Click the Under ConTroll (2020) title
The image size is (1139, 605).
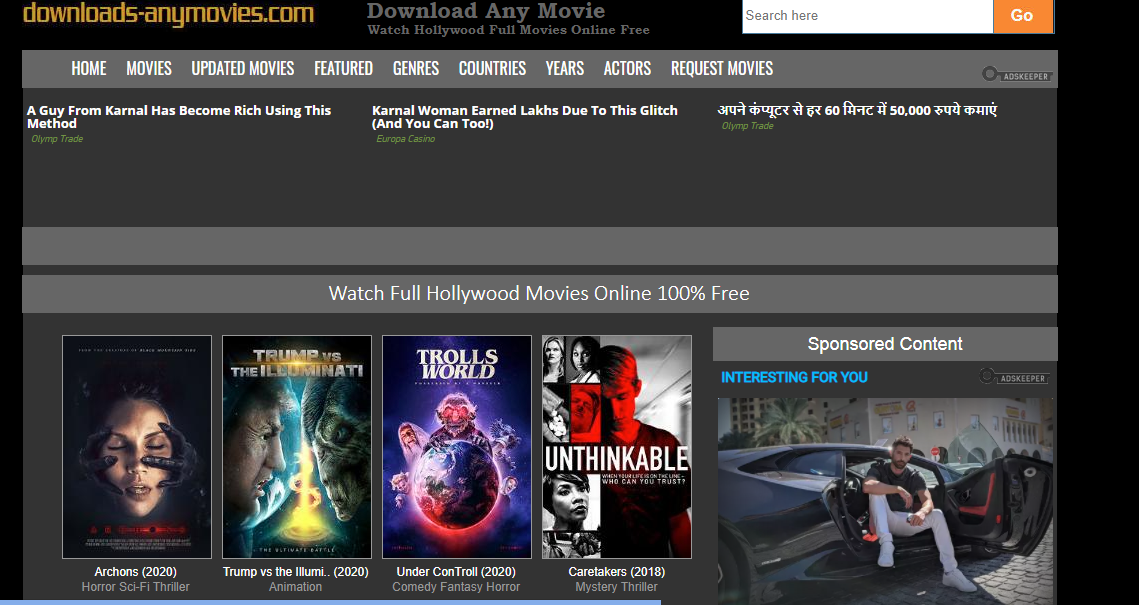coord(456,572)
